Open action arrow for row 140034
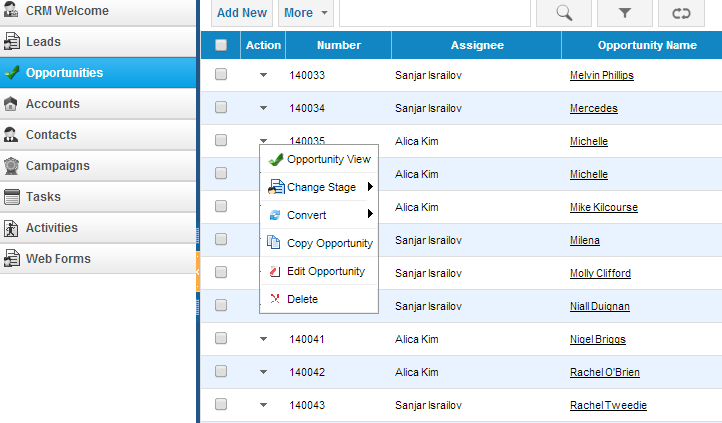722x423 pixels. coord(263,108)
